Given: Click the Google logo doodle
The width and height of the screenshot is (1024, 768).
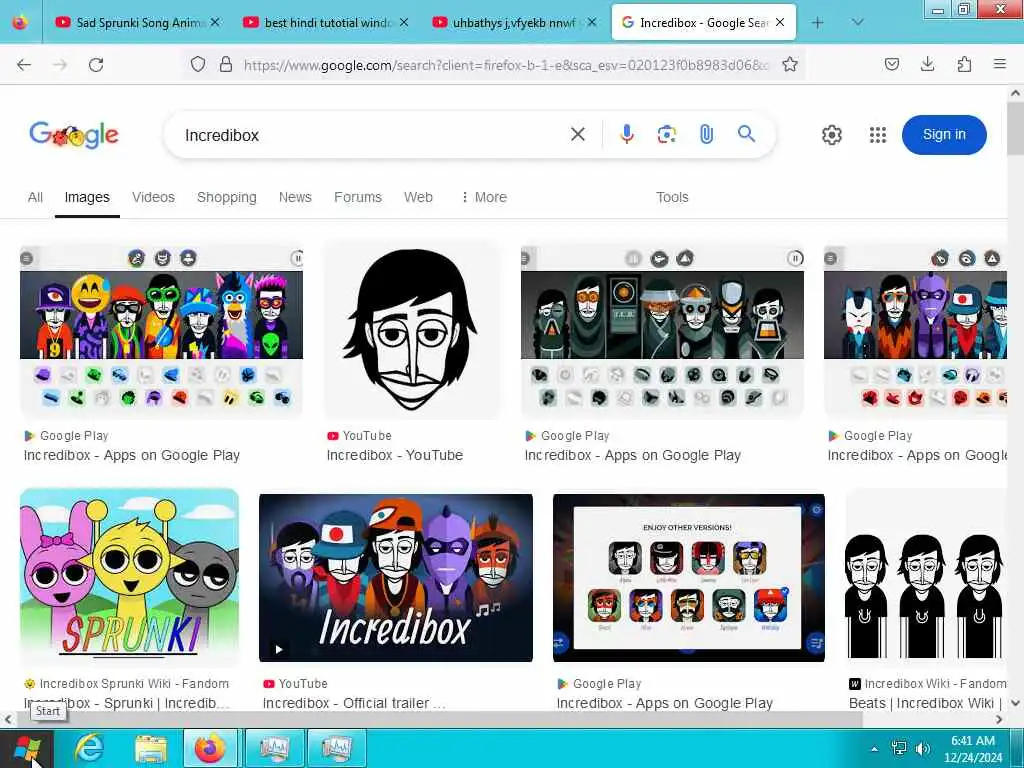Looking at the screenshot, I should pos(74,135).
